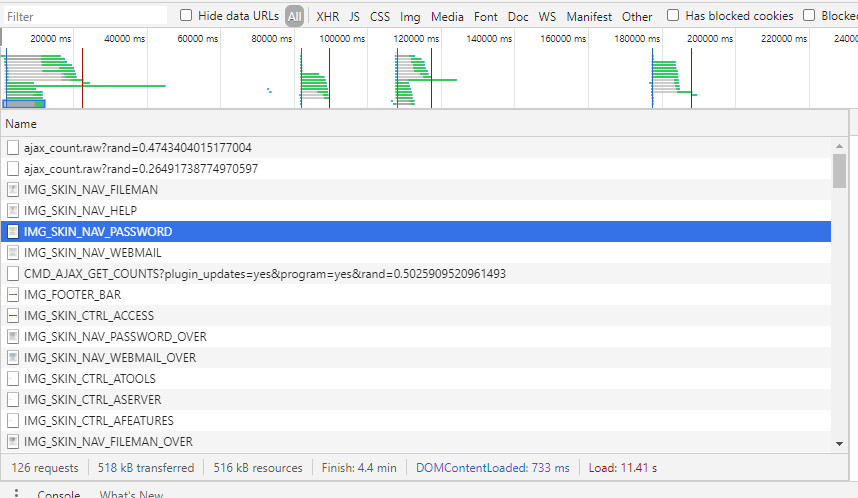
Task: Filter requests by XHR type
Action: 327,17
